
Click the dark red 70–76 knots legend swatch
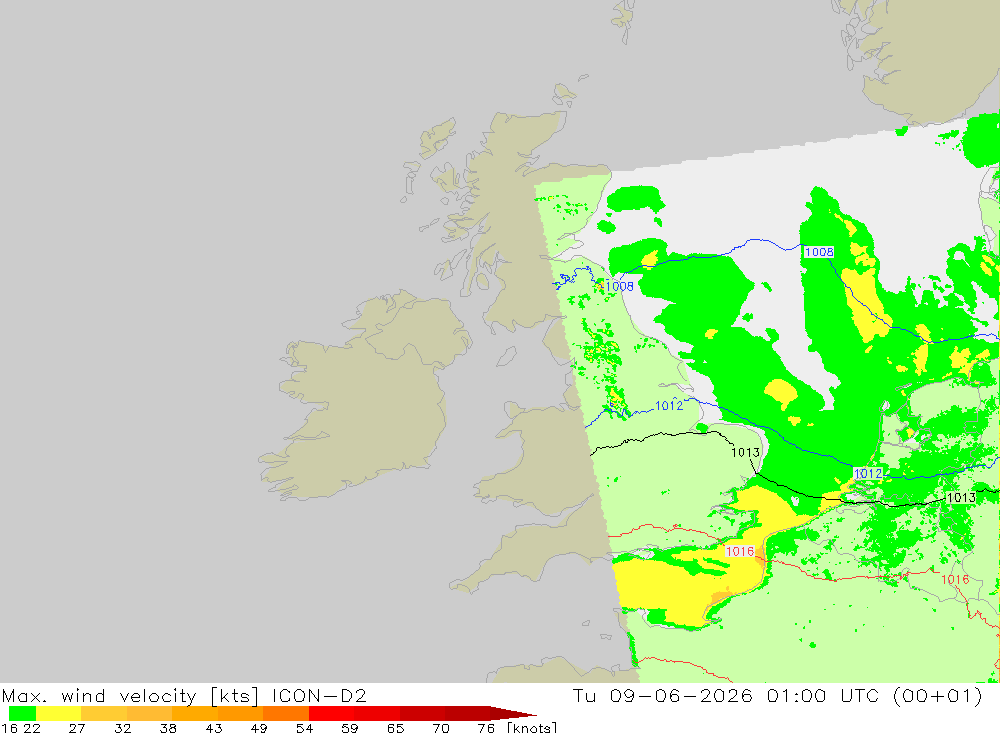click(x=467, y=713)
